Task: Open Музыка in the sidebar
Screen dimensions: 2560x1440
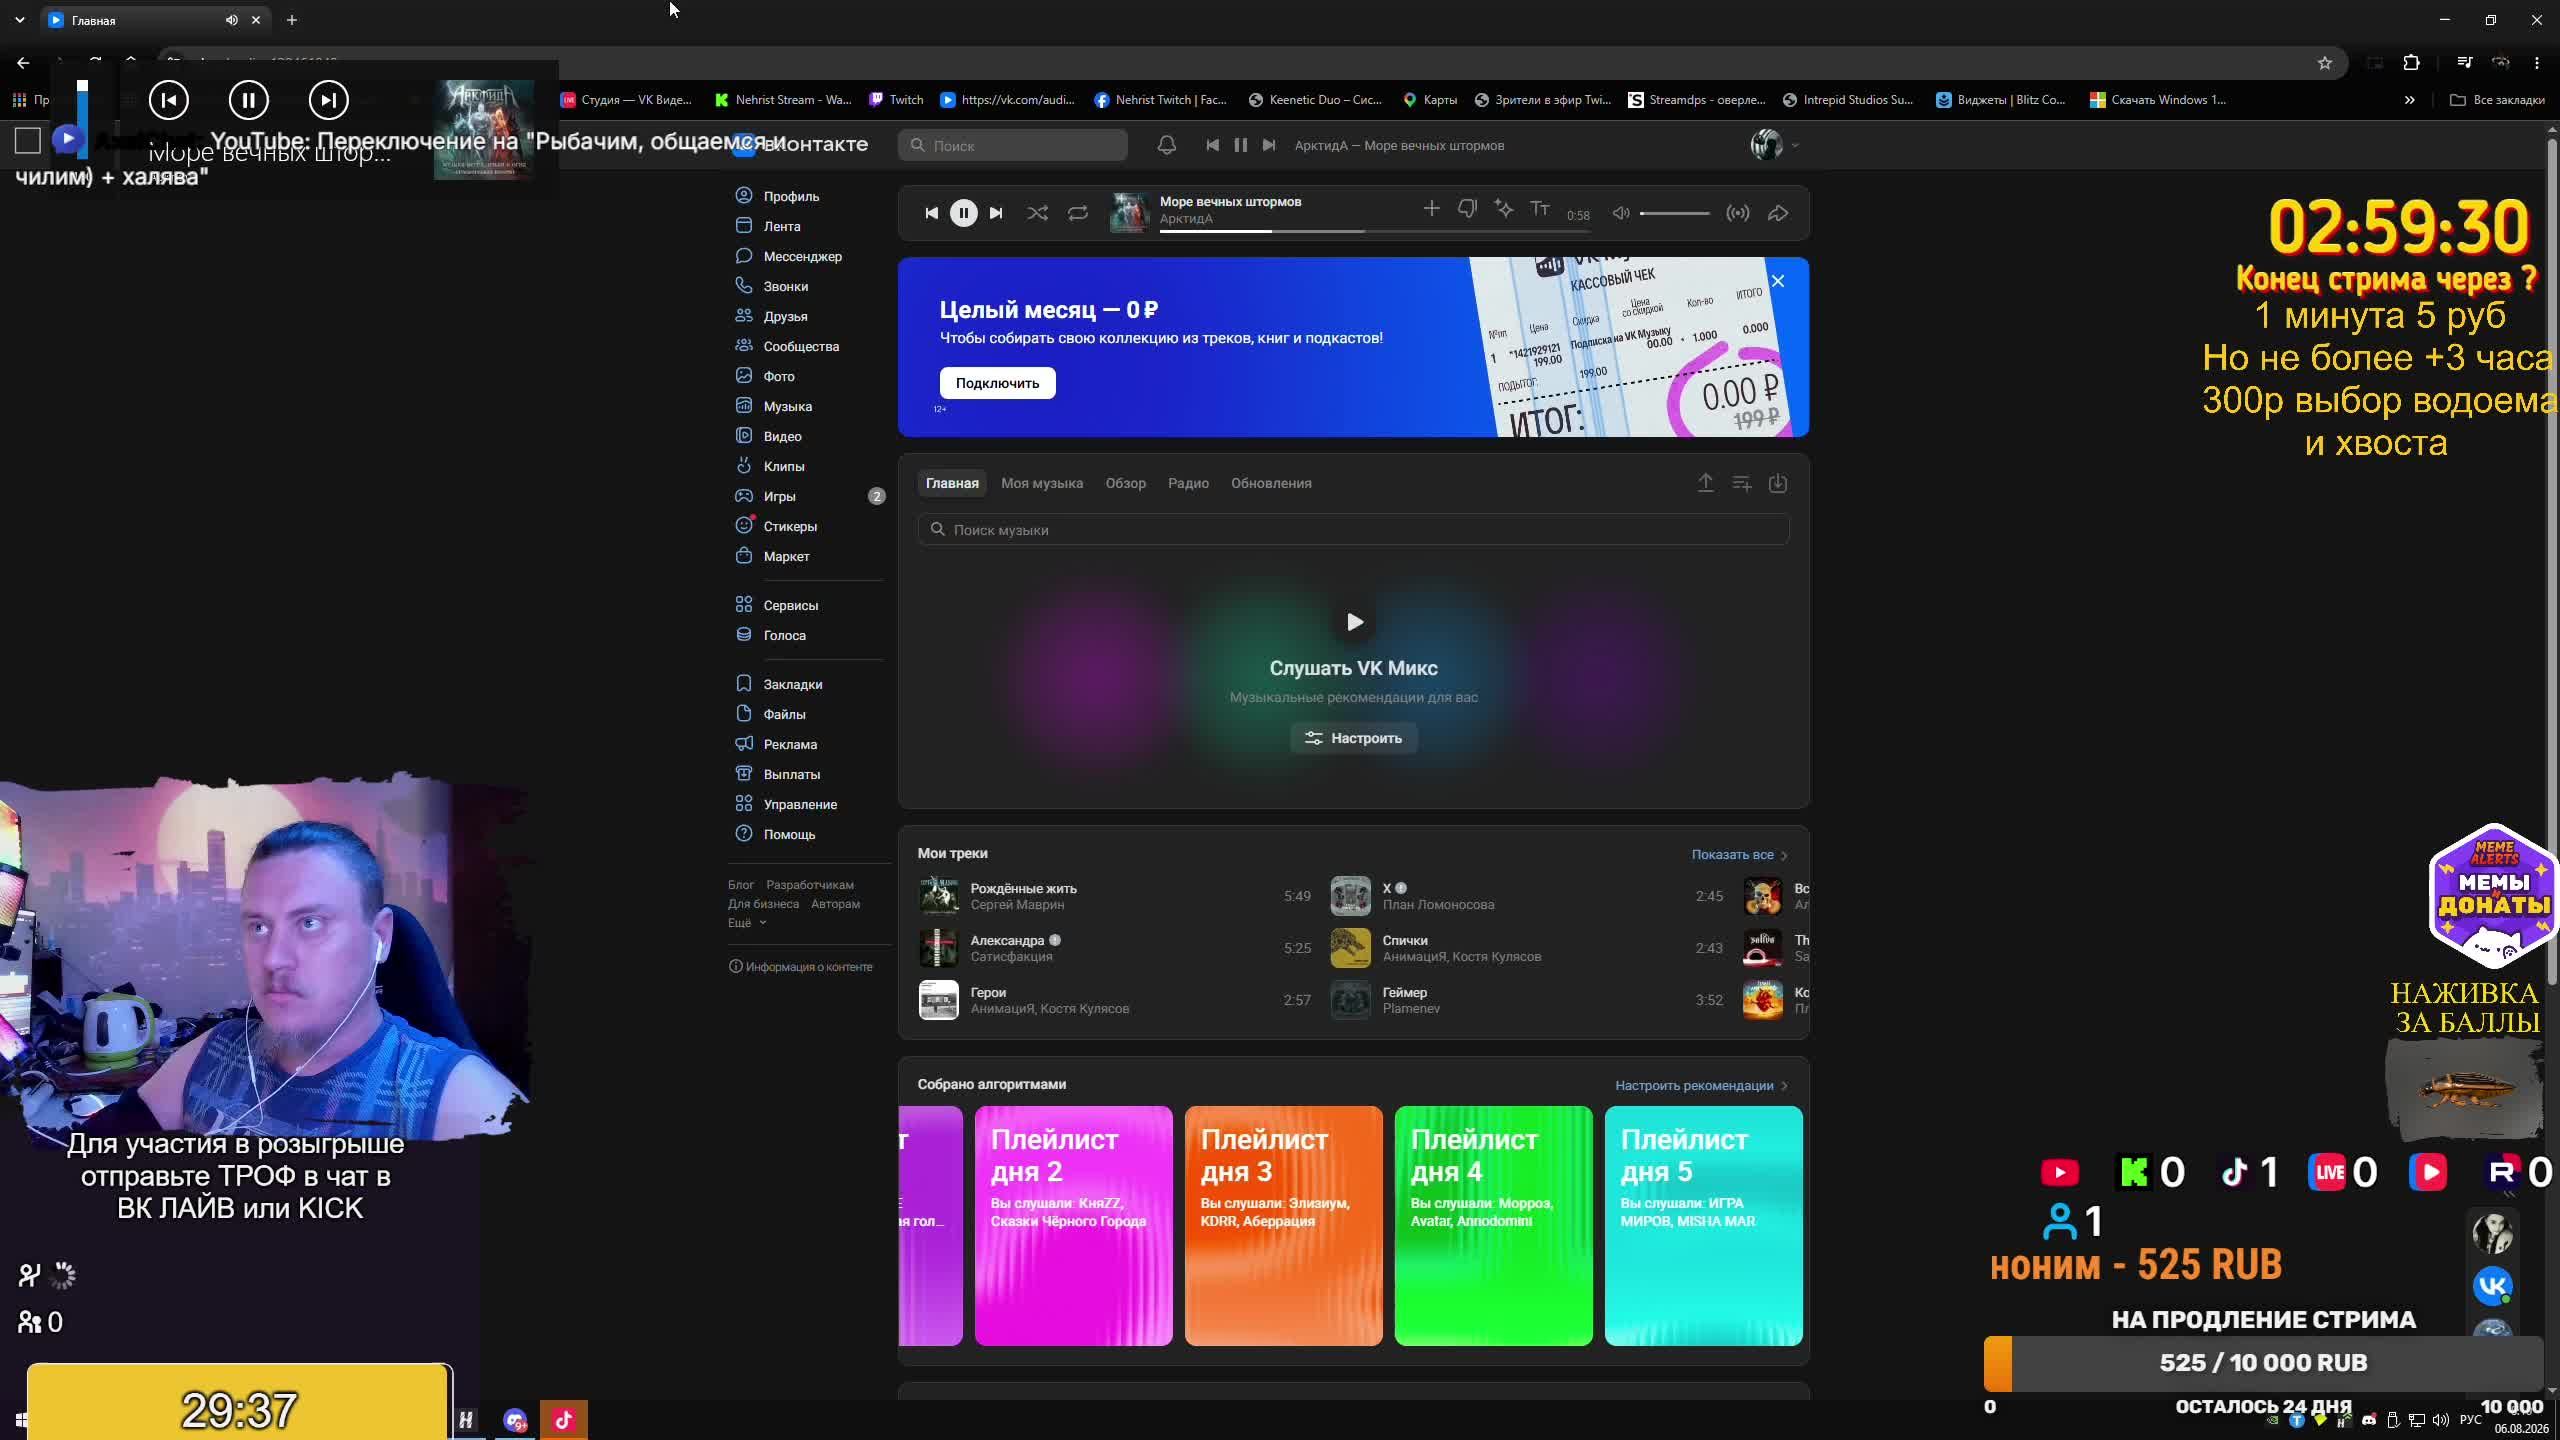Action: [787, 406]
